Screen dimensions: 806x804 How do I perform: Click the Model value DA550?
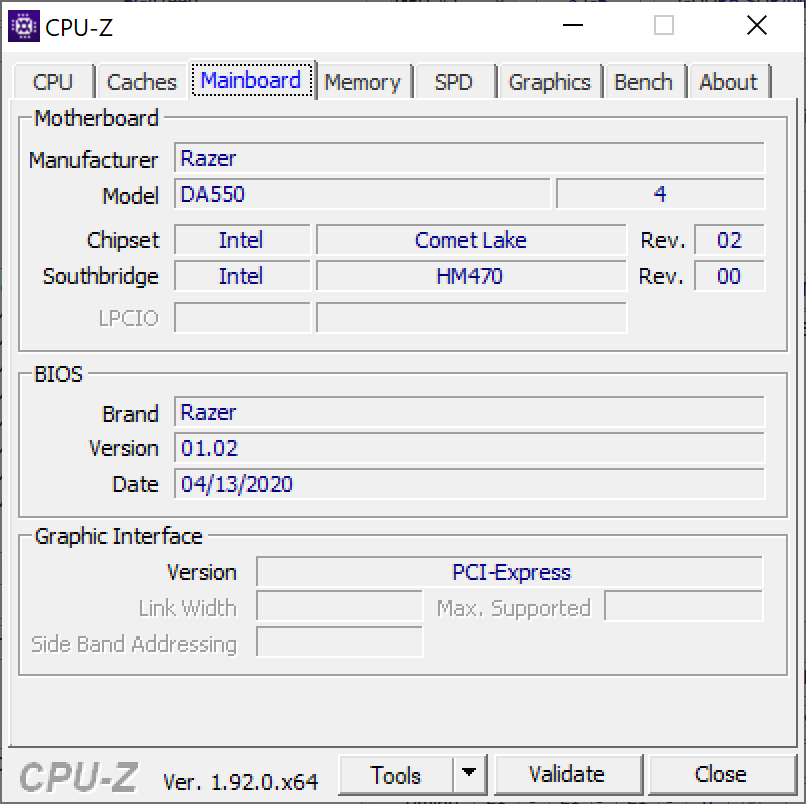tap(362, 194)
